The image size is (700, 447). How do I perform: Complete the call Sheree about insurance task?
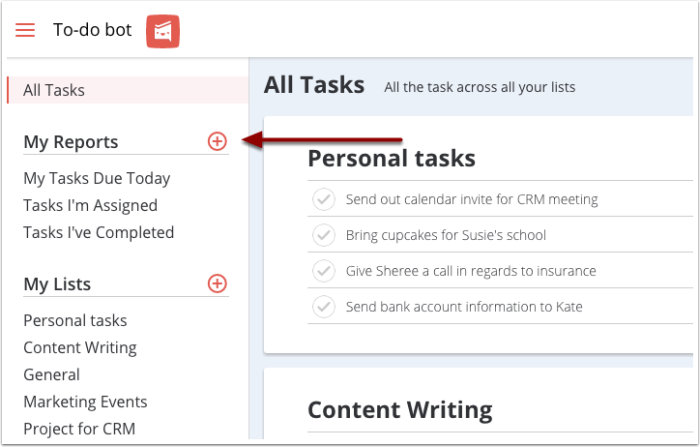[x=324, y=271]
